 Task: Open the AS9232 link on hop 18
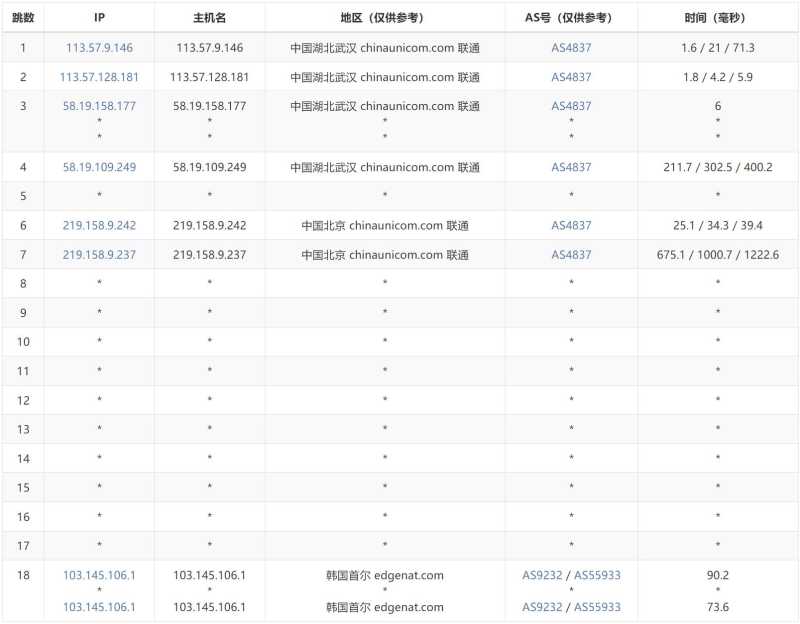pos(539,575)
